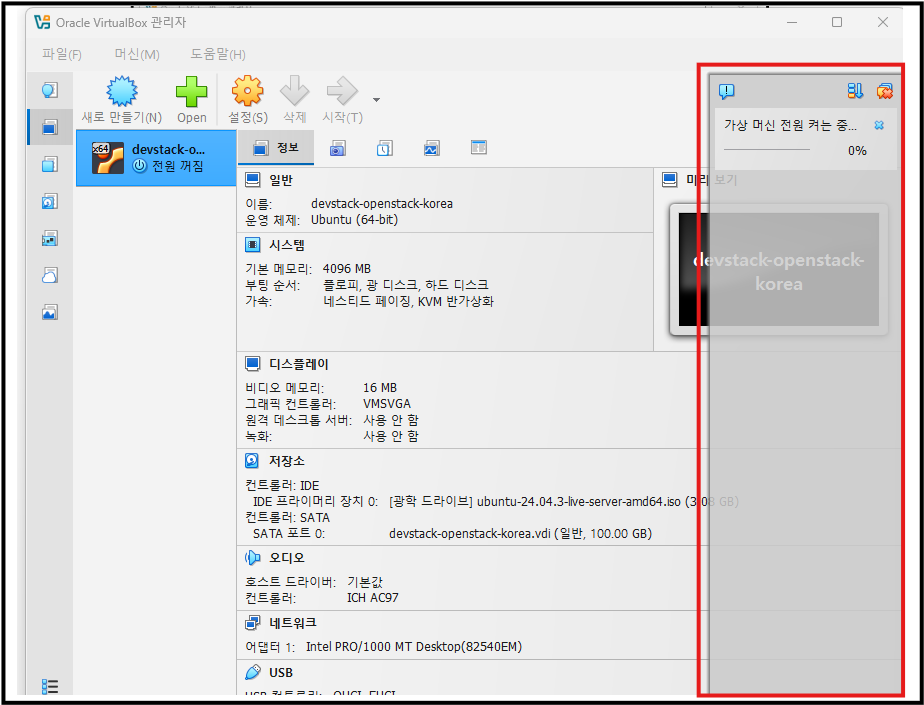Open the file manager tab icon
924x705 pixels.
pyautogui.click(x=478, y=147)
